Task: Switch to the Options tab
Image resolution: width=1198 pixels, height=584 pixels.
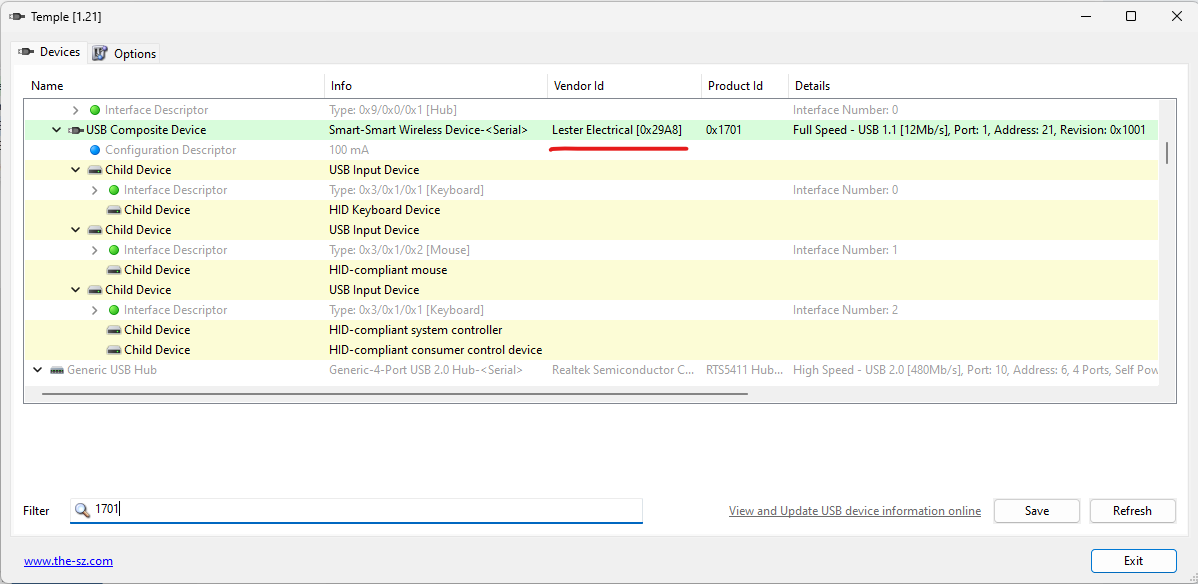Action: click(x=125, y=54)
